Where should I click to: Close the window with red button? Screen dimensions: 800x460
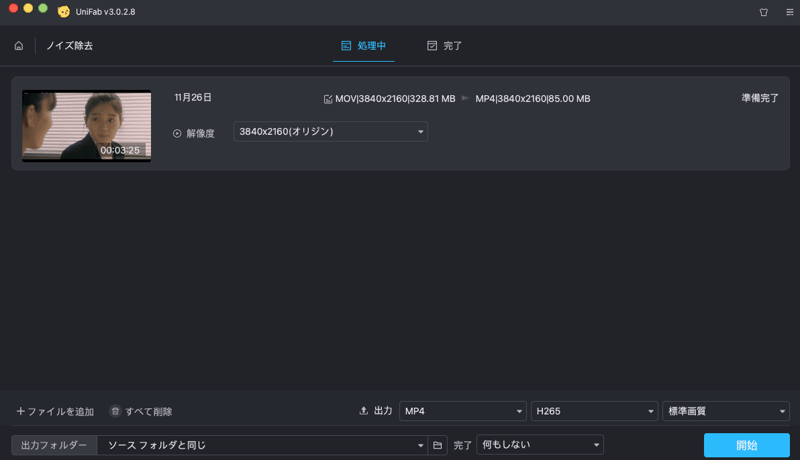pyautogui.click(x=14, y=8)
